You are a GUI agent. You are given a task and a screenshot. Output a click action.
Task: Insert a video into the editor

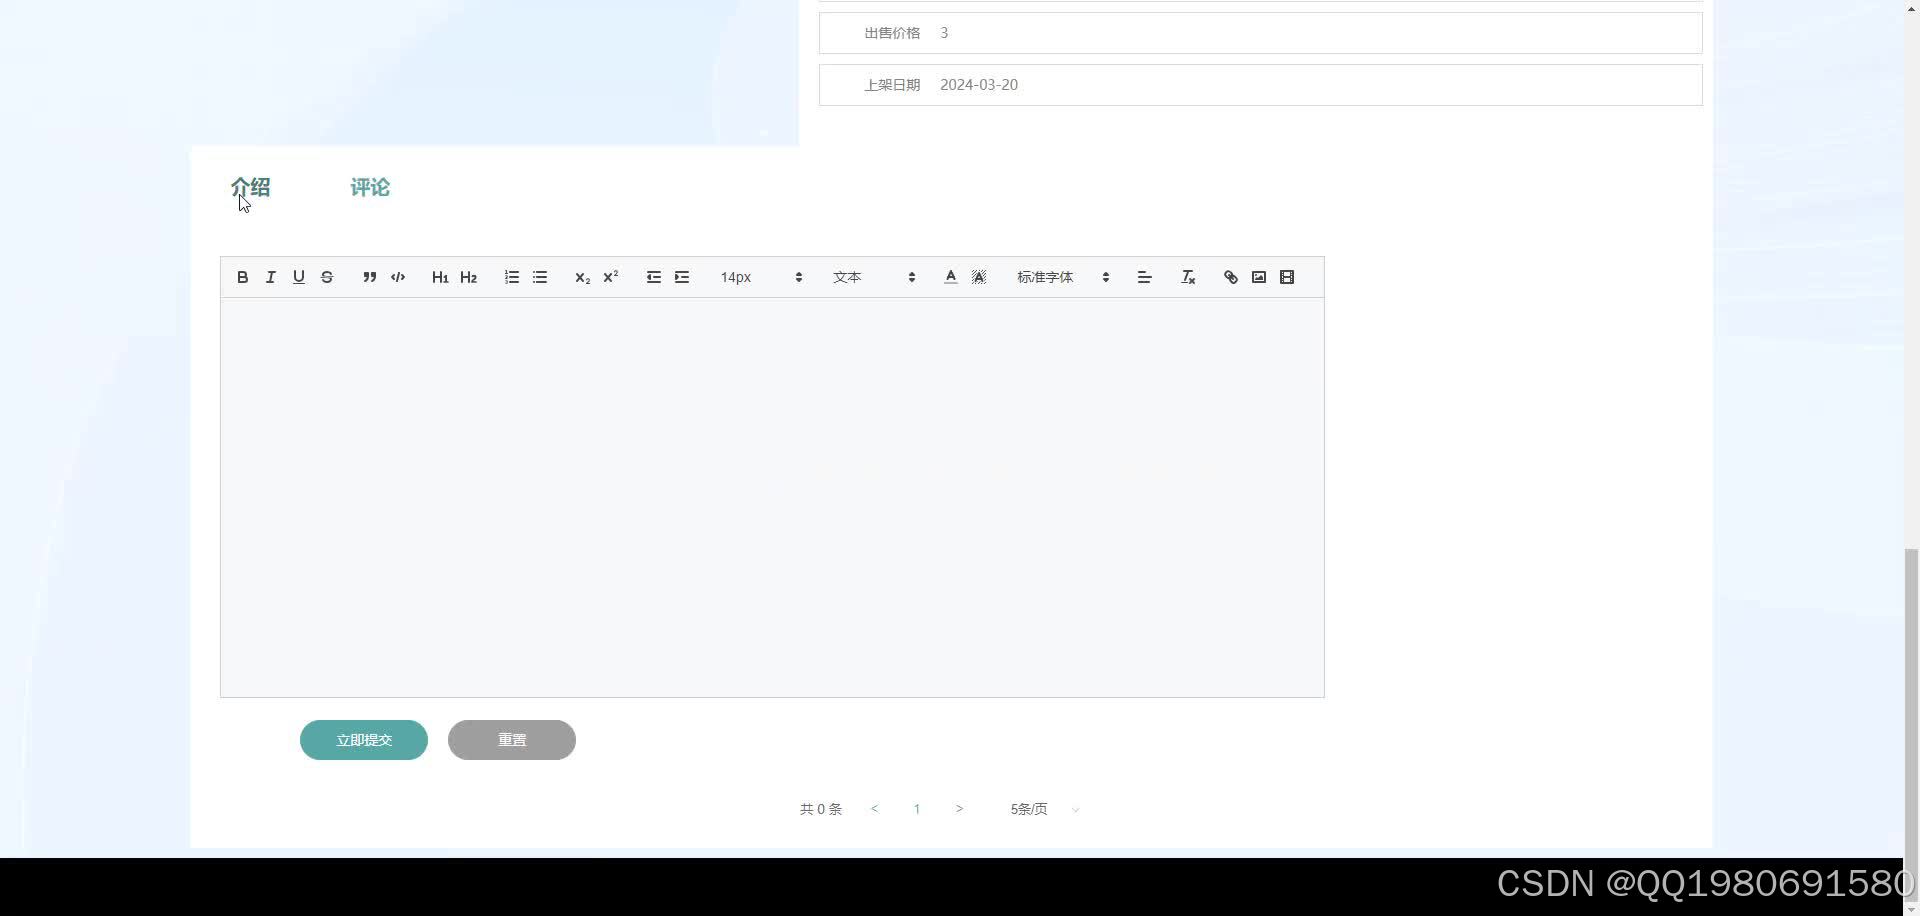click(x=1287, y=277)
